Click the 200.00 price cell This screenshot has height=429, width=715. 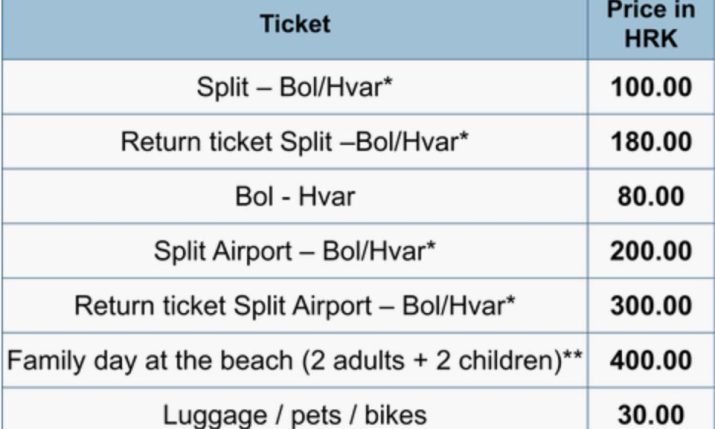coord(650,250)
